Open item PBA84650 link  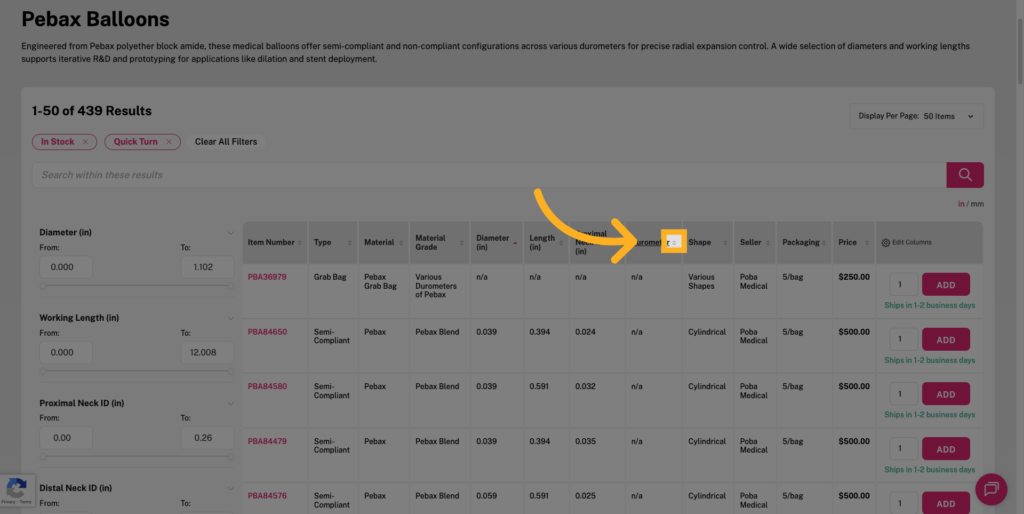267,332
